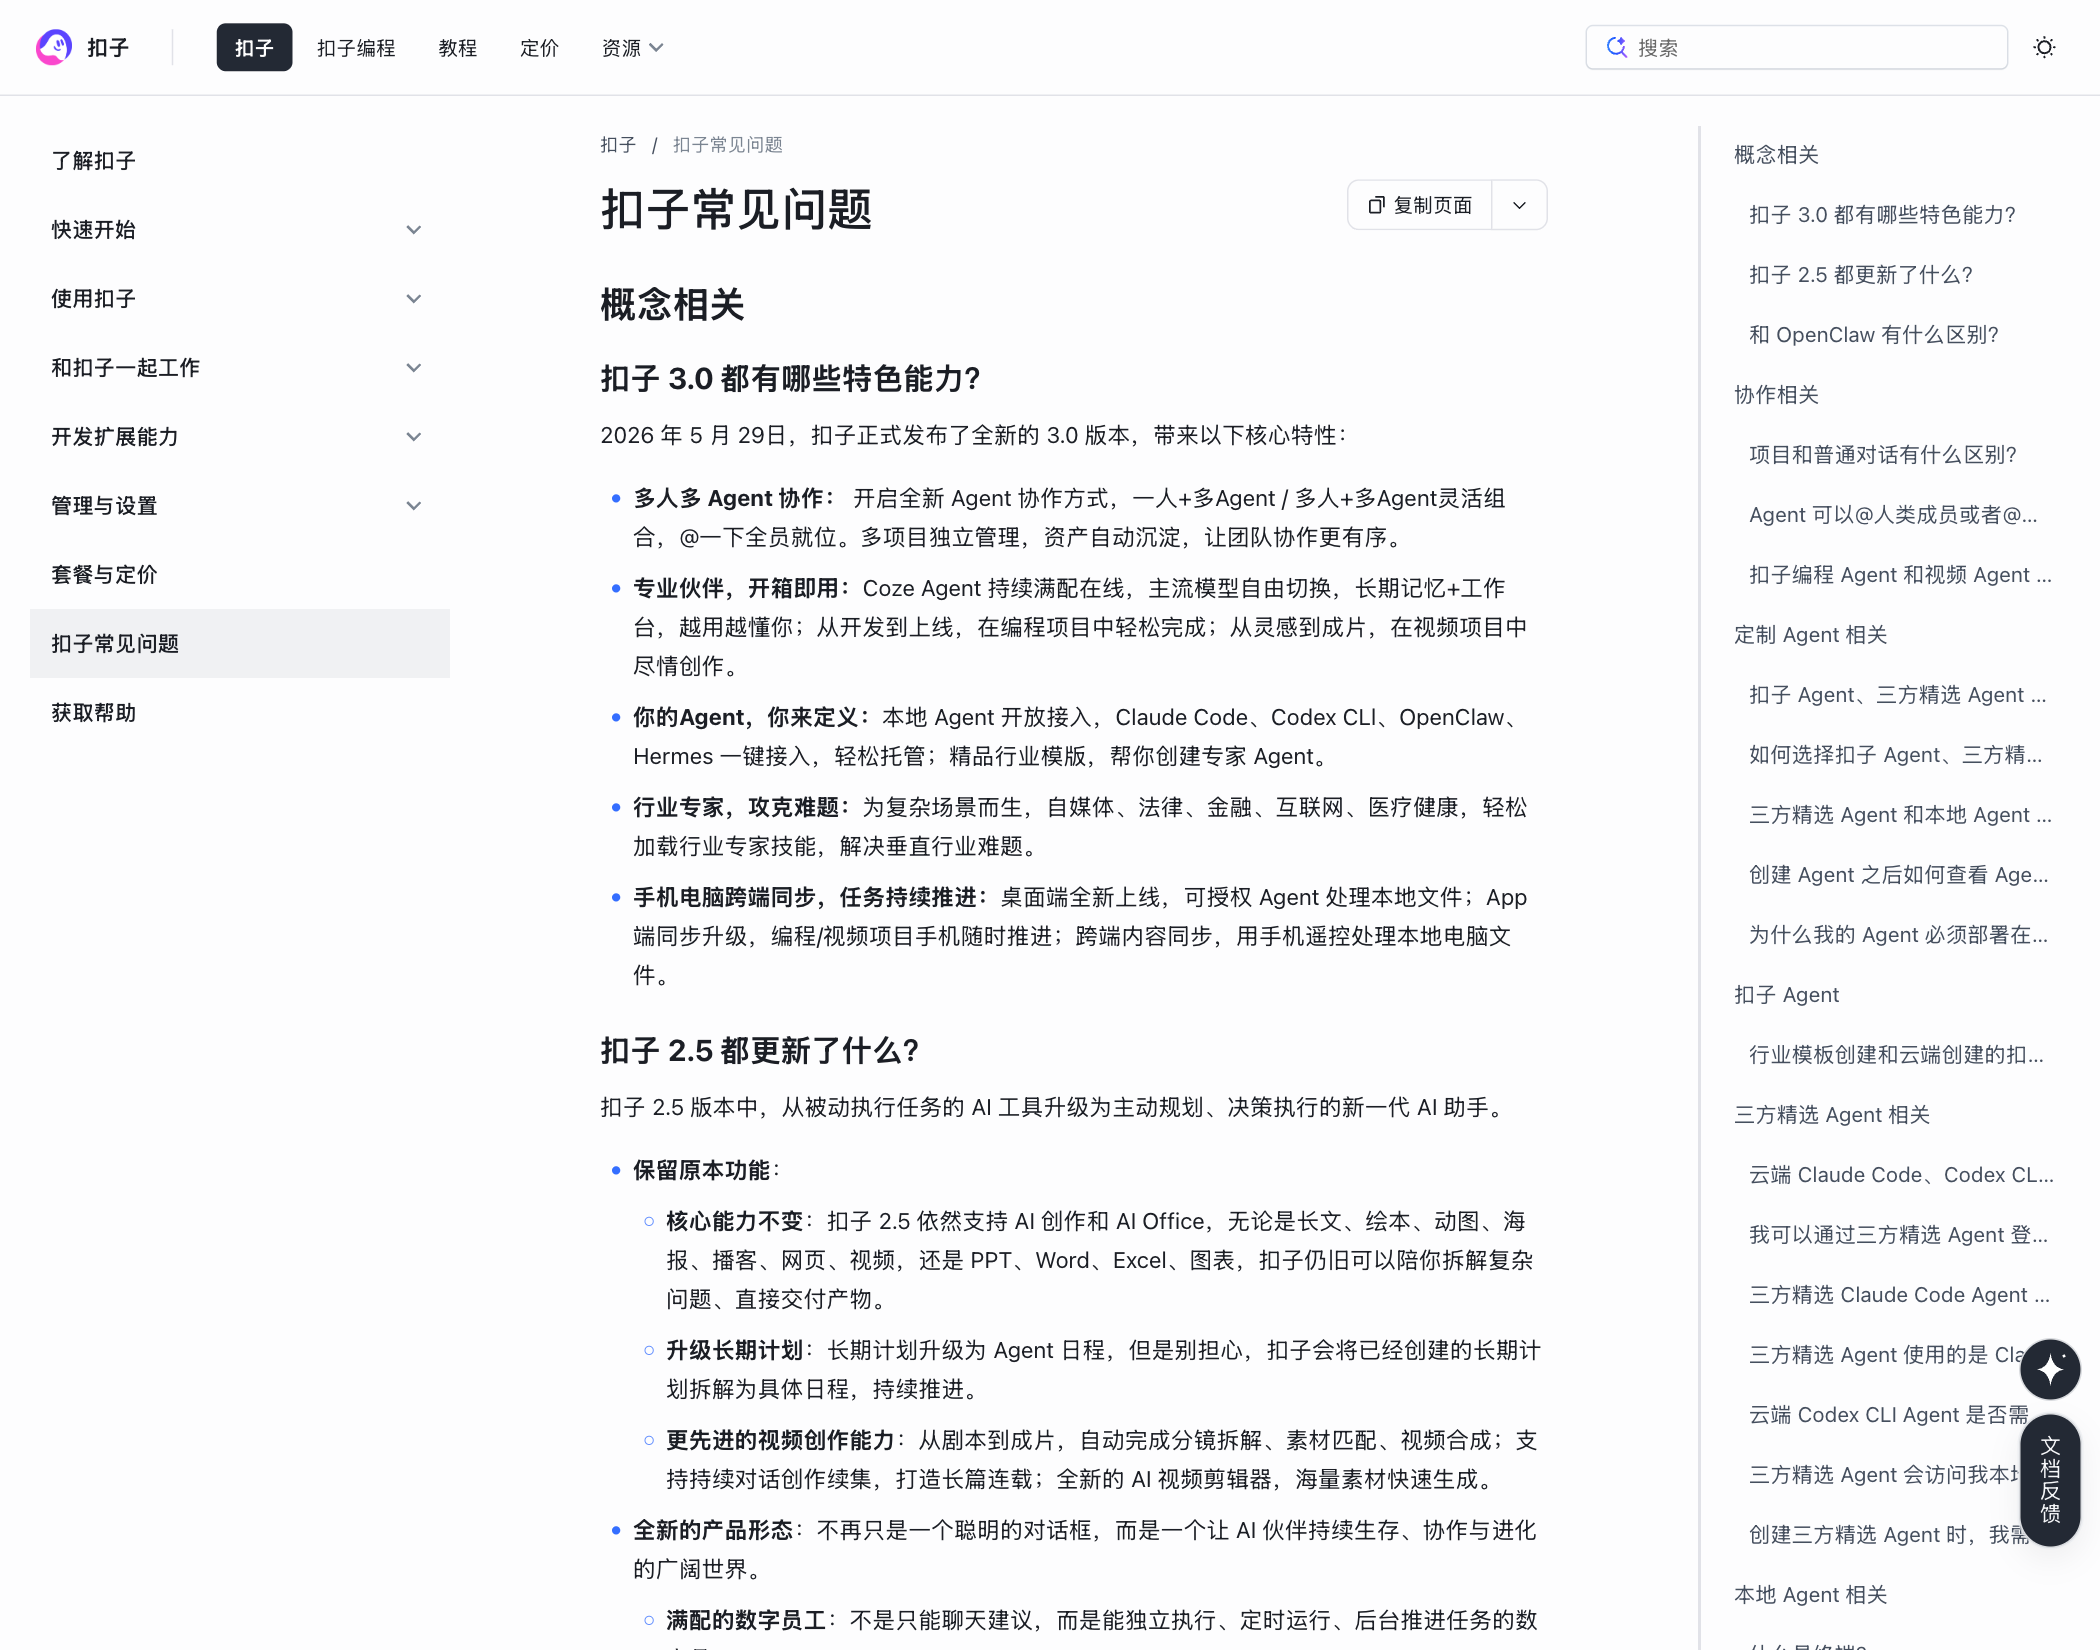Open 套餐与定价 in the sidebar
Screen dimensions: 2100x1650
pos(240,575)
